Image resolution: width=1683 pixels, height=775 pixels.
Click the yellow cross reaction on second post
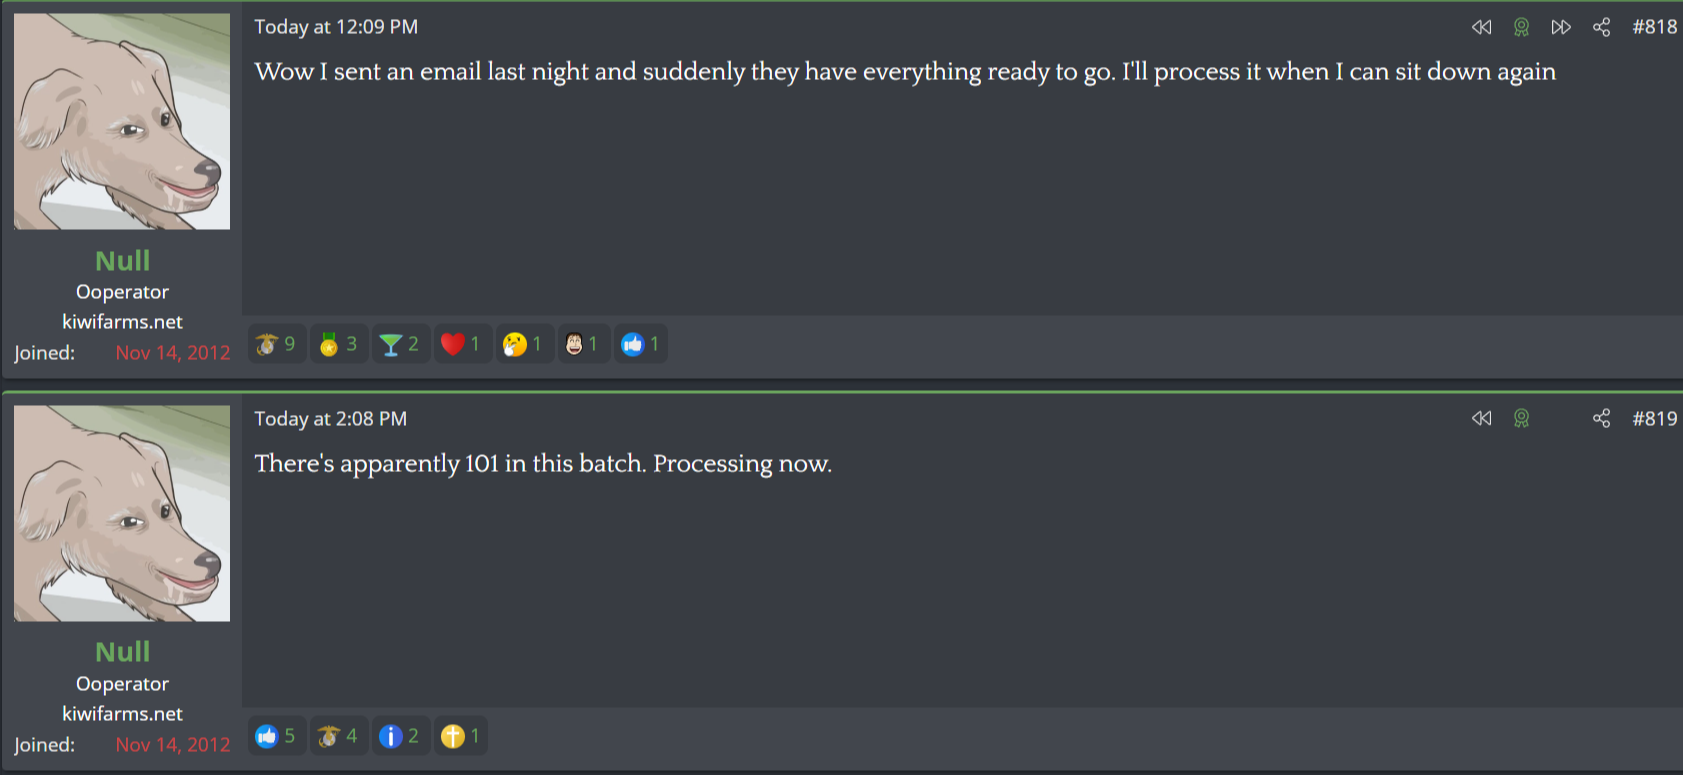pos(460,736)
